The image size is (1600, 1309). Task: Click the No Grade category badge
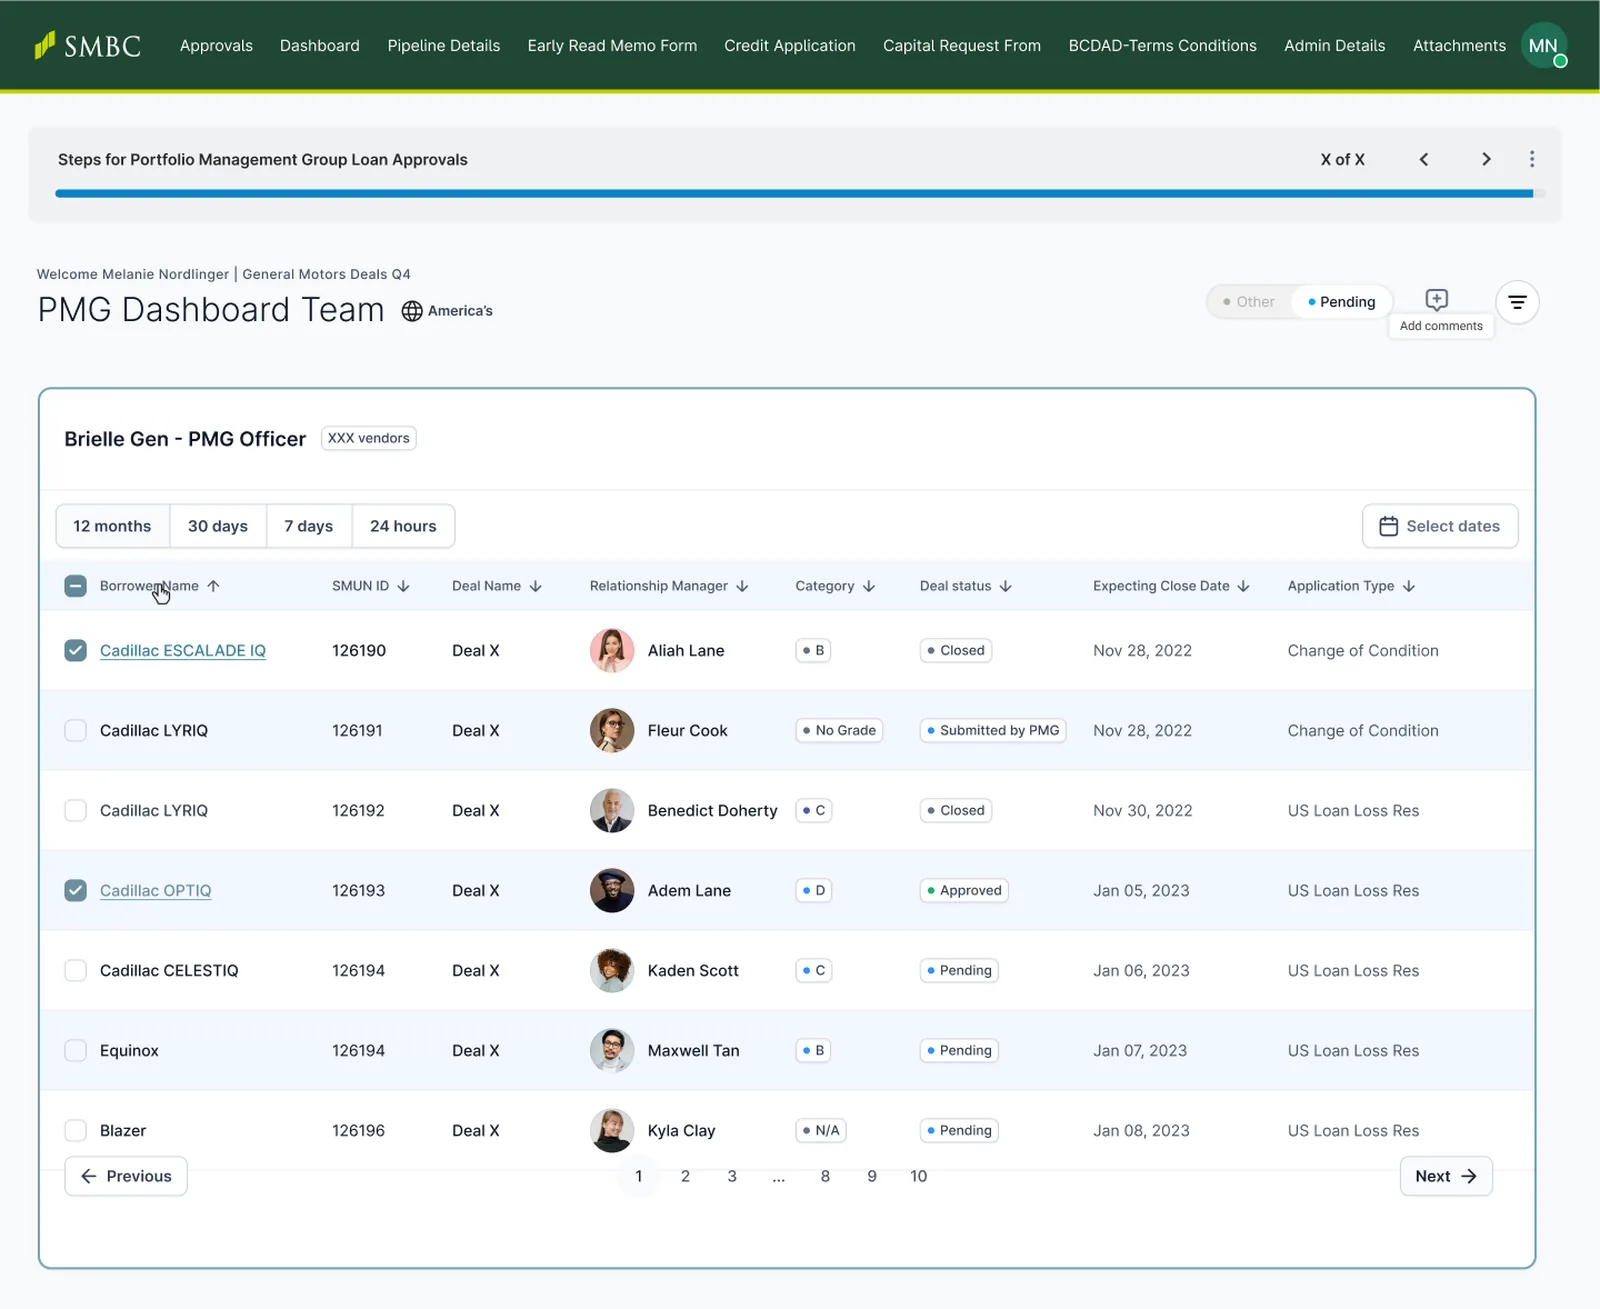[x=839, y=730]
